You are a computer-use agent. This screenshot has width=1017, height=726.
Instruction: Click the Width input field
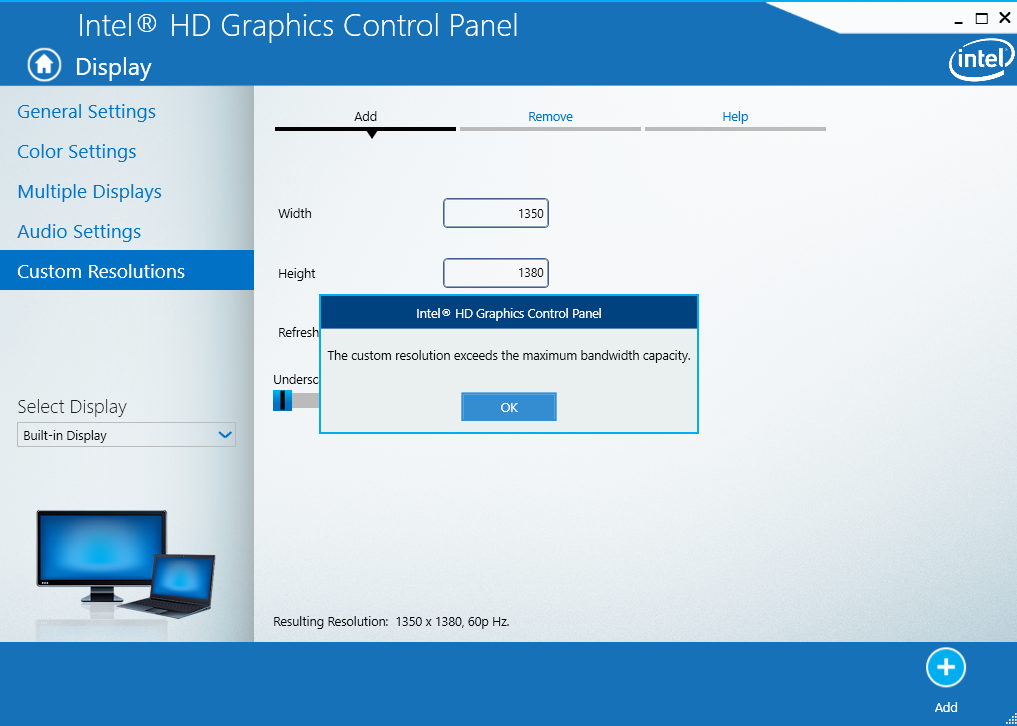click(x=496, y=213)
